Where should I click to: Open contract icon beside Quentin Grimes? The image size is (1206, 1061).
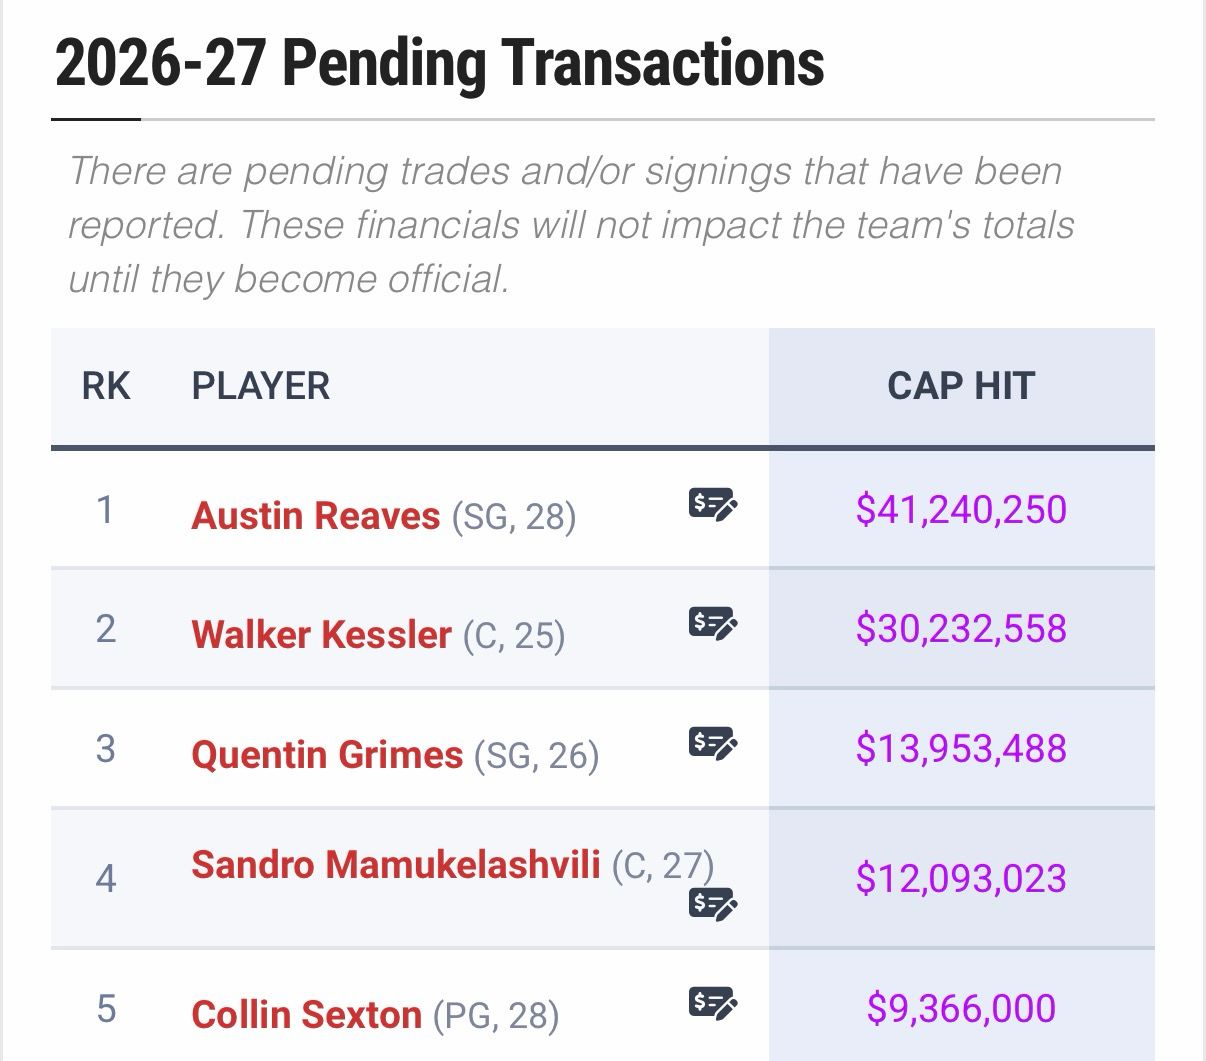(713, 742)
